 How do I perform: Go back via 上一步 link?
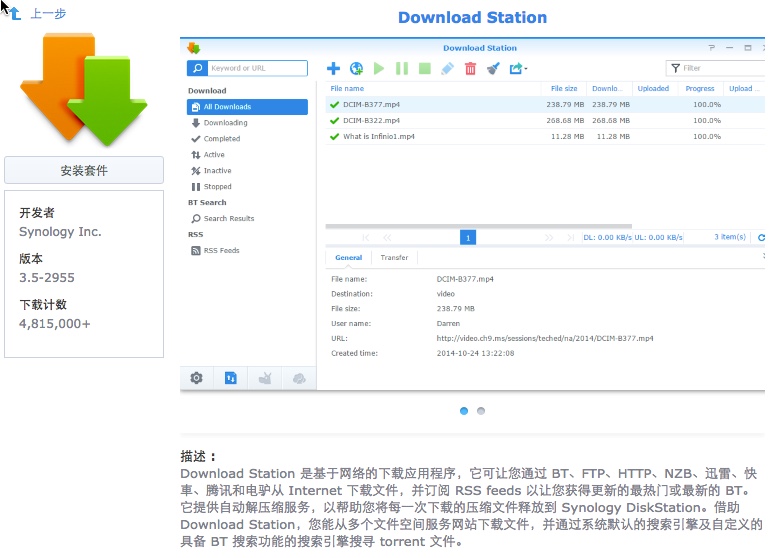pos(47,14)
